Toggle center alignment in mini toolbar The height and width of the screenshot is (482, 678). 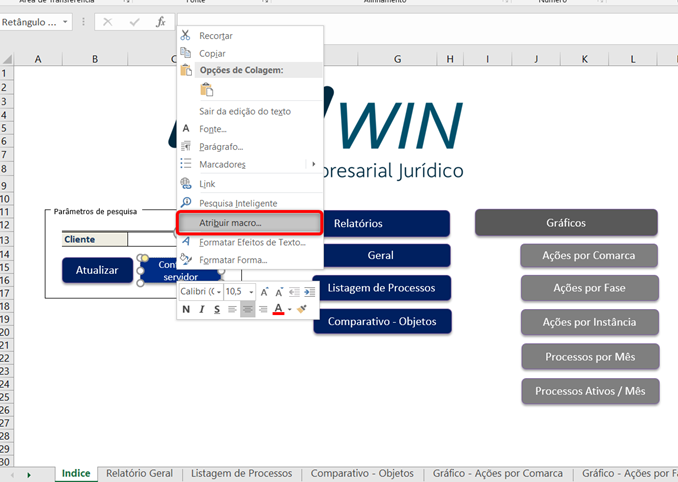point(247,309)
